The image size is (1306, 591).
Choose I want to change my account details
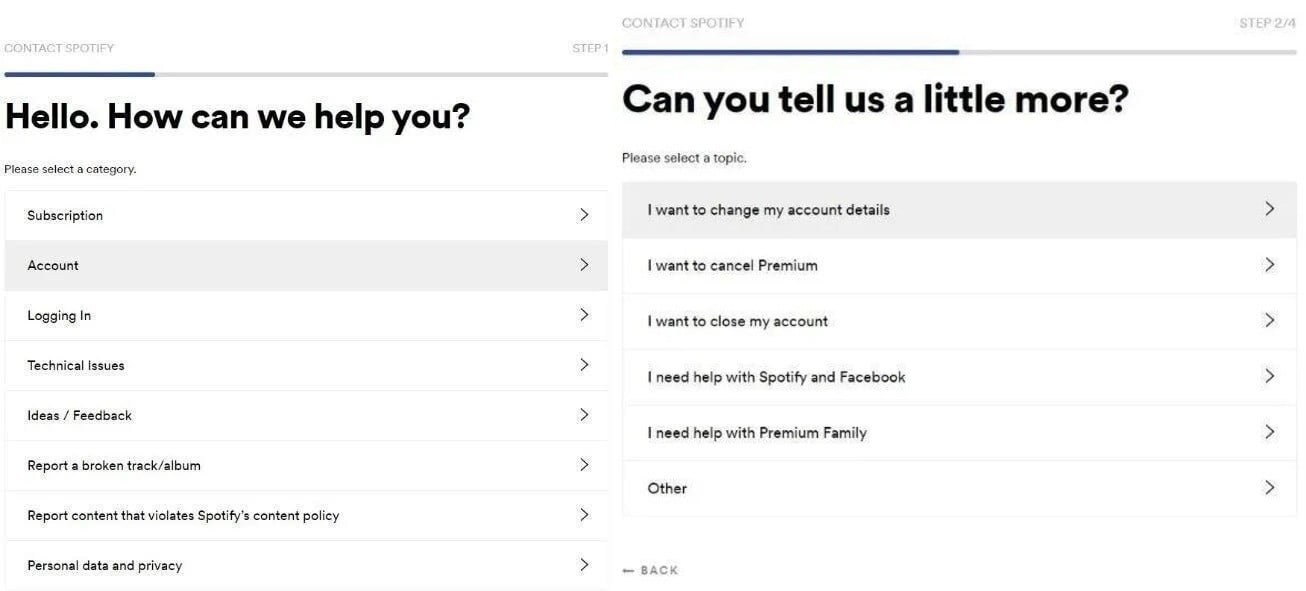point(768,210)
